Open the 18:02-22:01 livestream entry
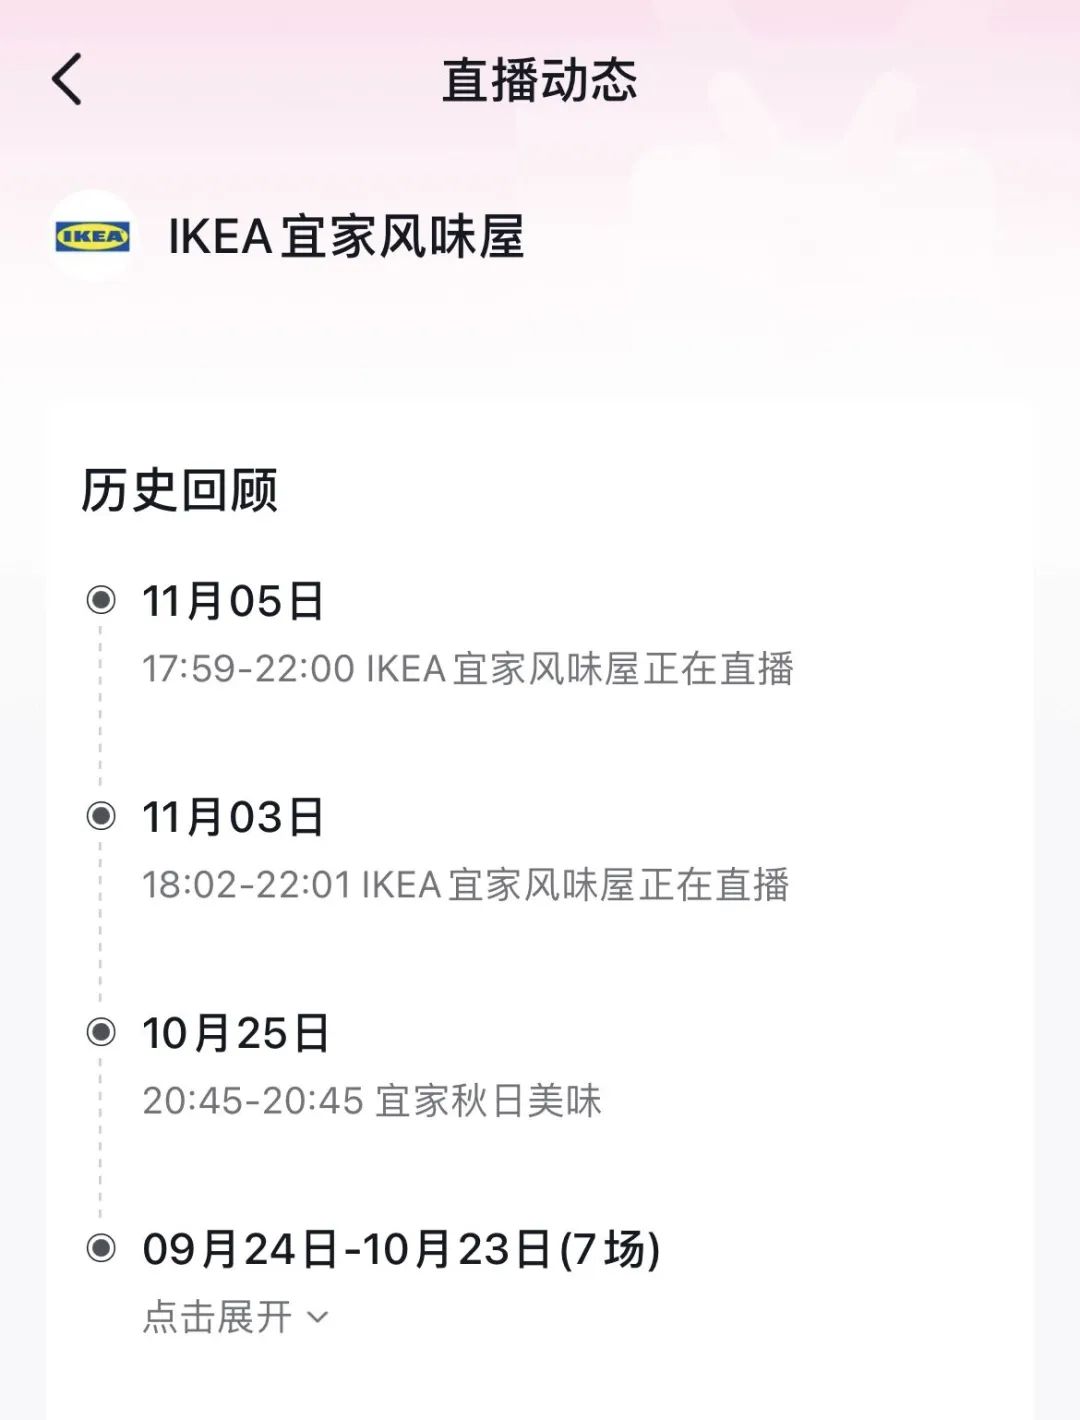The width and height of the screenshot is (1080, 1420). [465, 885]
